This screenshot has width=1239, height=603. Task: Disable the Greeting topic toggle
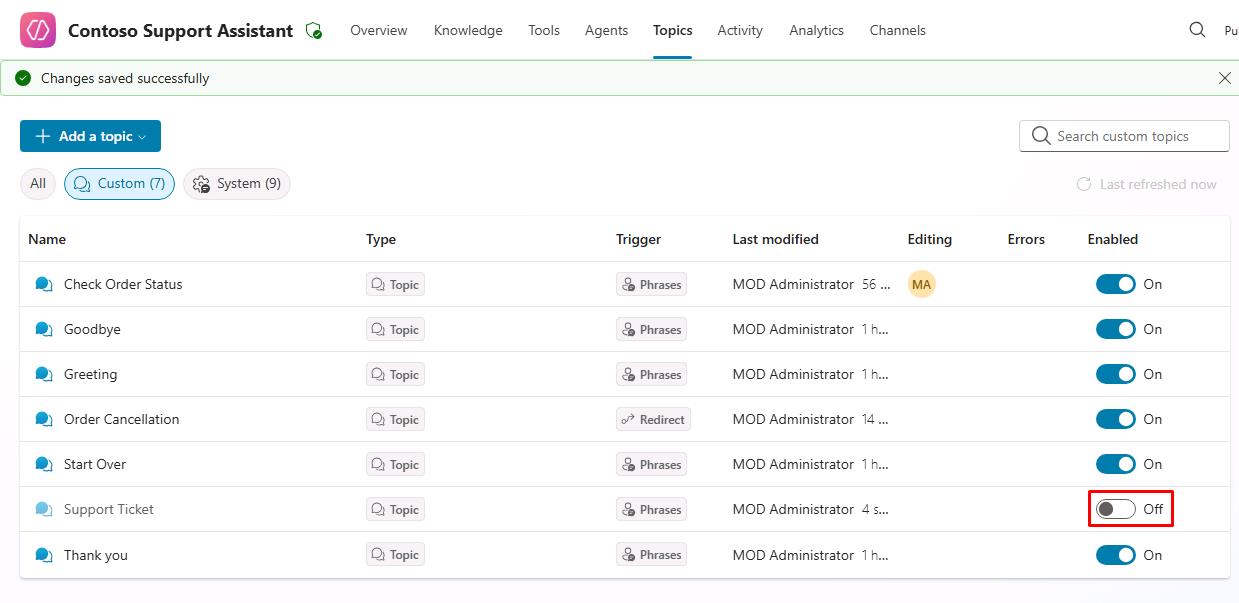pos(1115,374)
